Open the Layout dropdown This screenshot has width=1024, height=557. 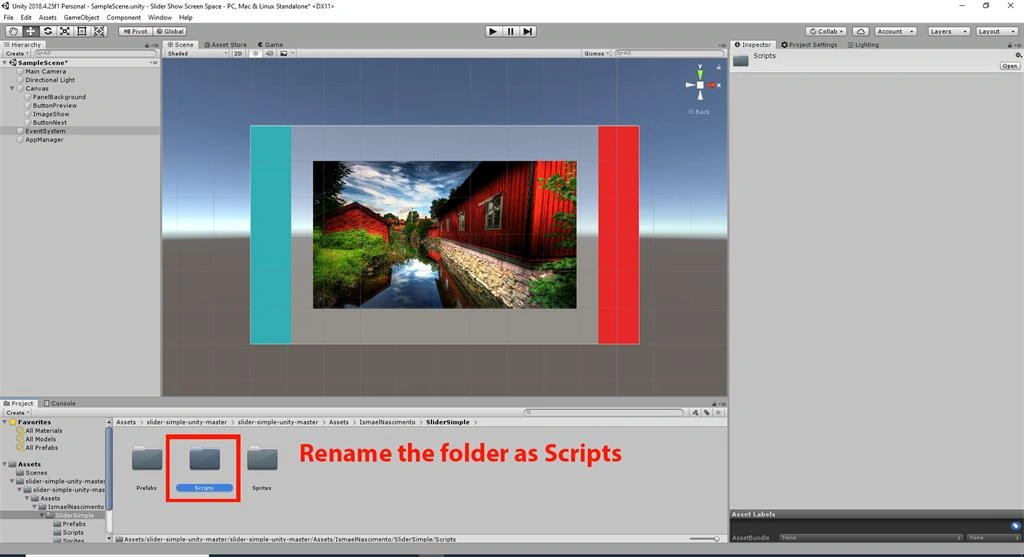997,31
